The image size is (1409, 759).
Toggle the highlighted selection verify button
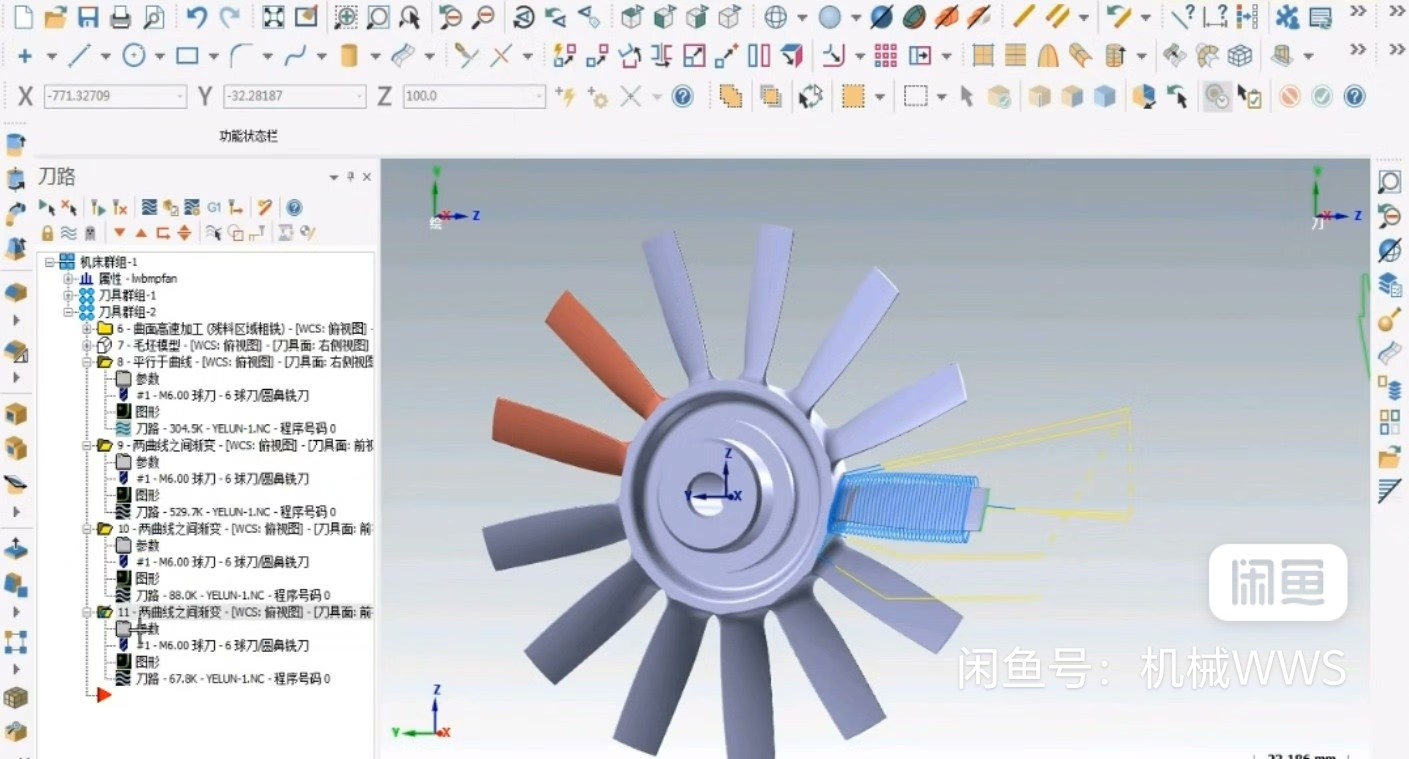pos(1216,96)
